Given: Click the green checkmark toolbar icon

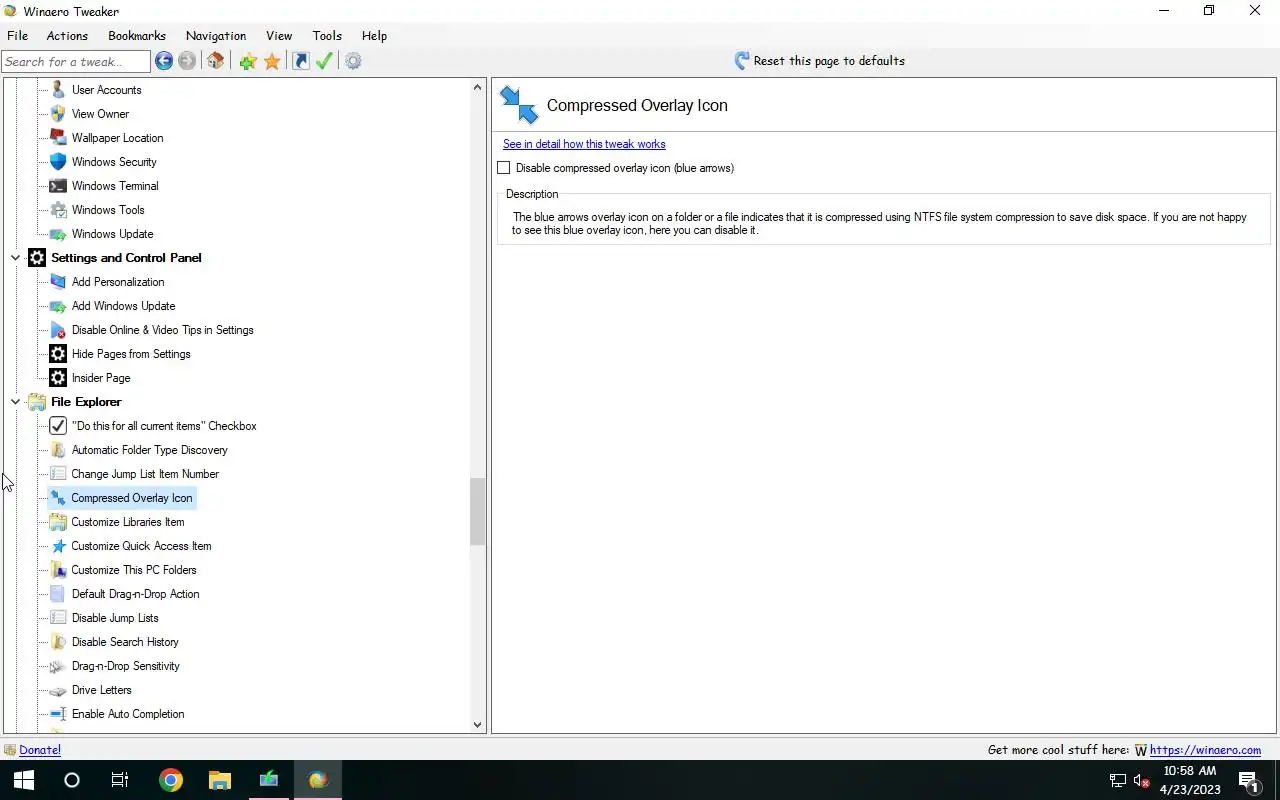Looking at the screenshot, I should (324, 61).
